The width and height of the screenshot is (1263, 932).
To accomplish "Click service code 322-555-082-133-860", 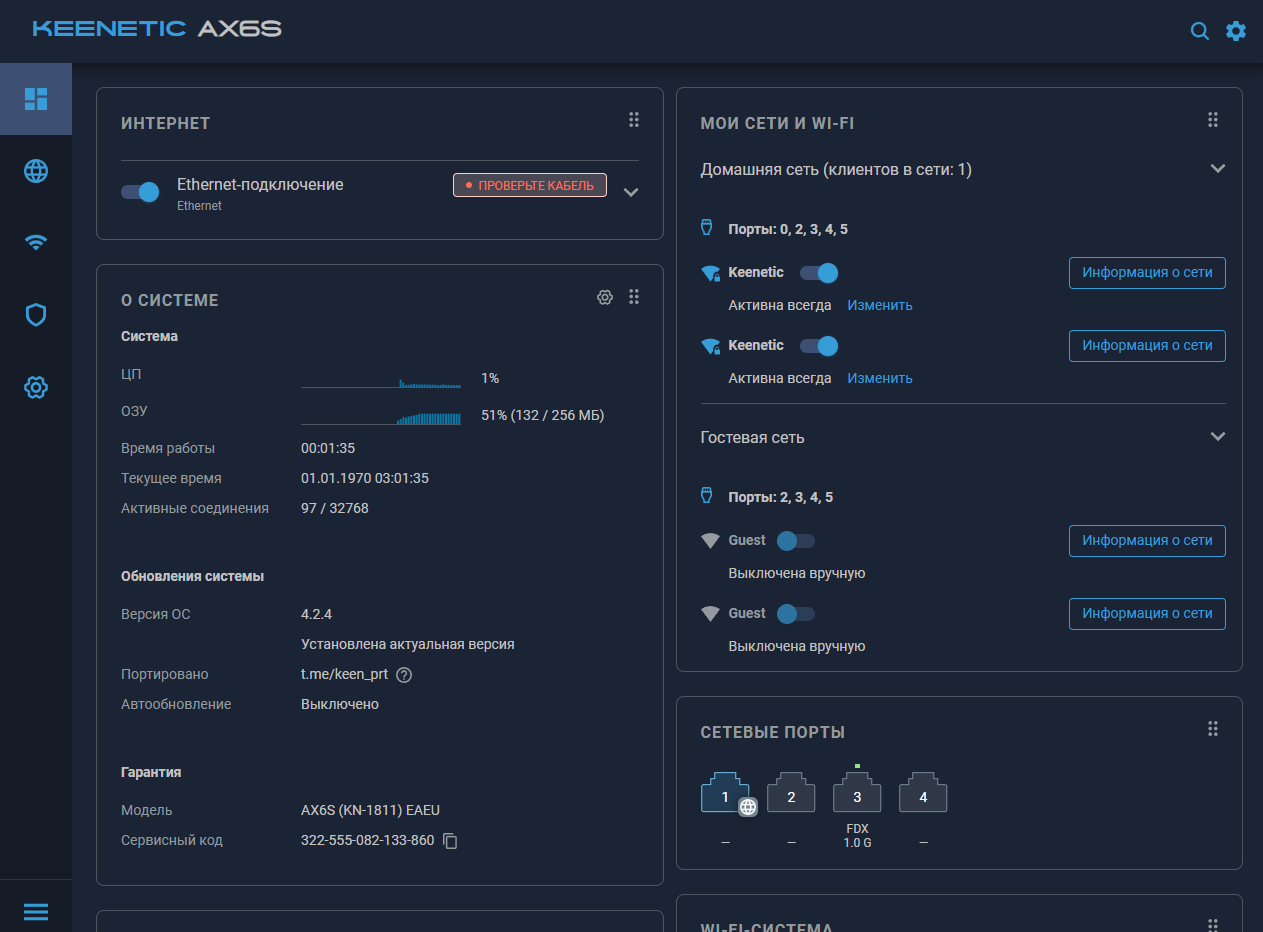I will (368, 841).
